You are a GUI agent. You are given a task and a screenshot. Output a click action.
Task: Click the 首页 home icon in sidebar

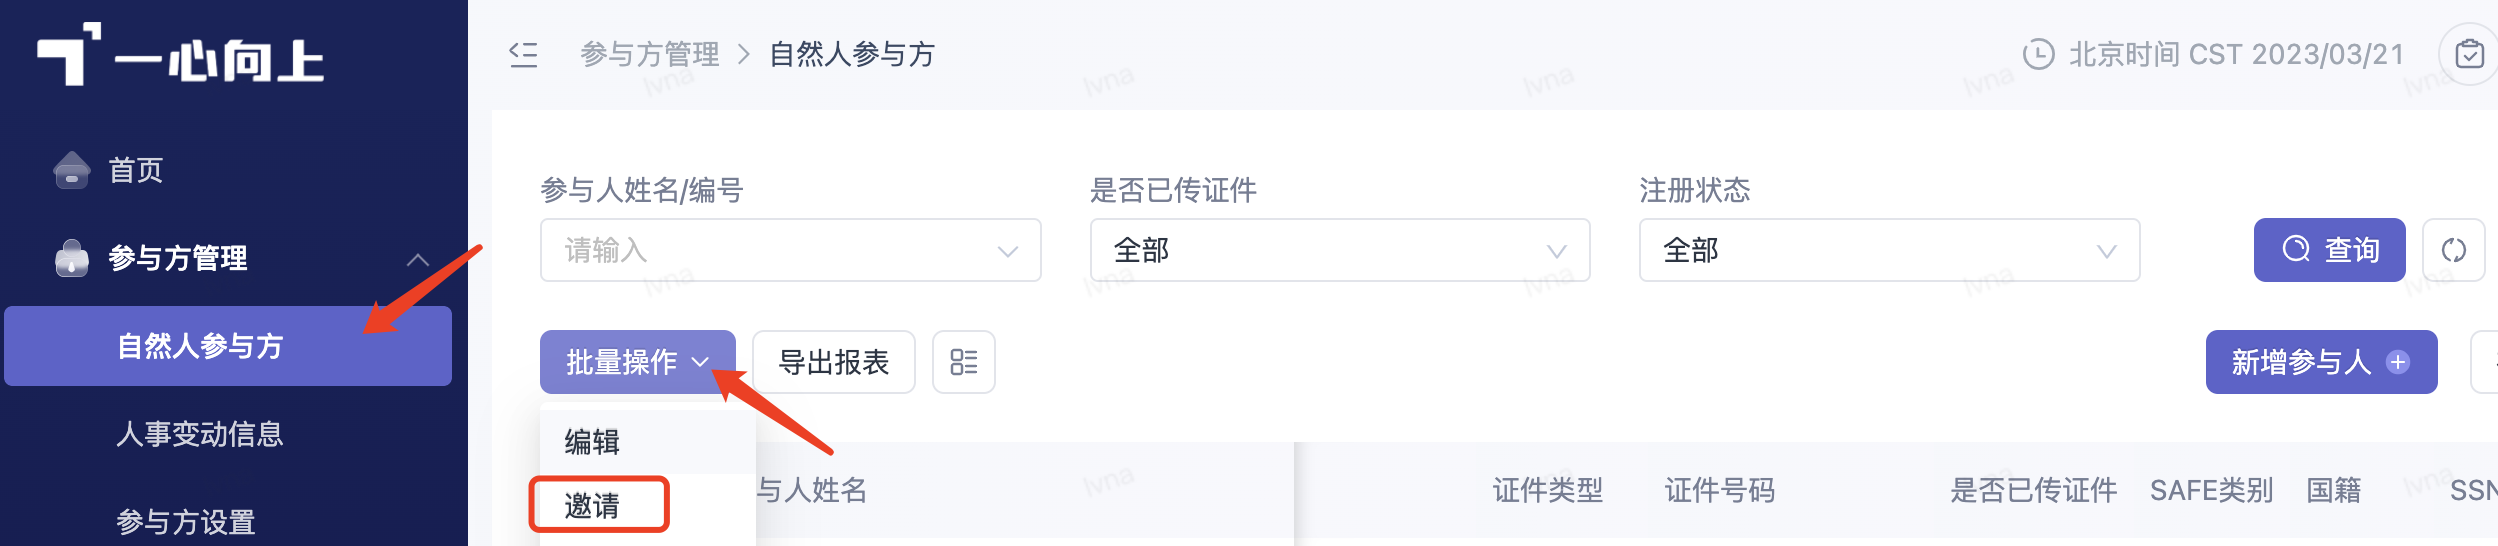pos(72,170)
